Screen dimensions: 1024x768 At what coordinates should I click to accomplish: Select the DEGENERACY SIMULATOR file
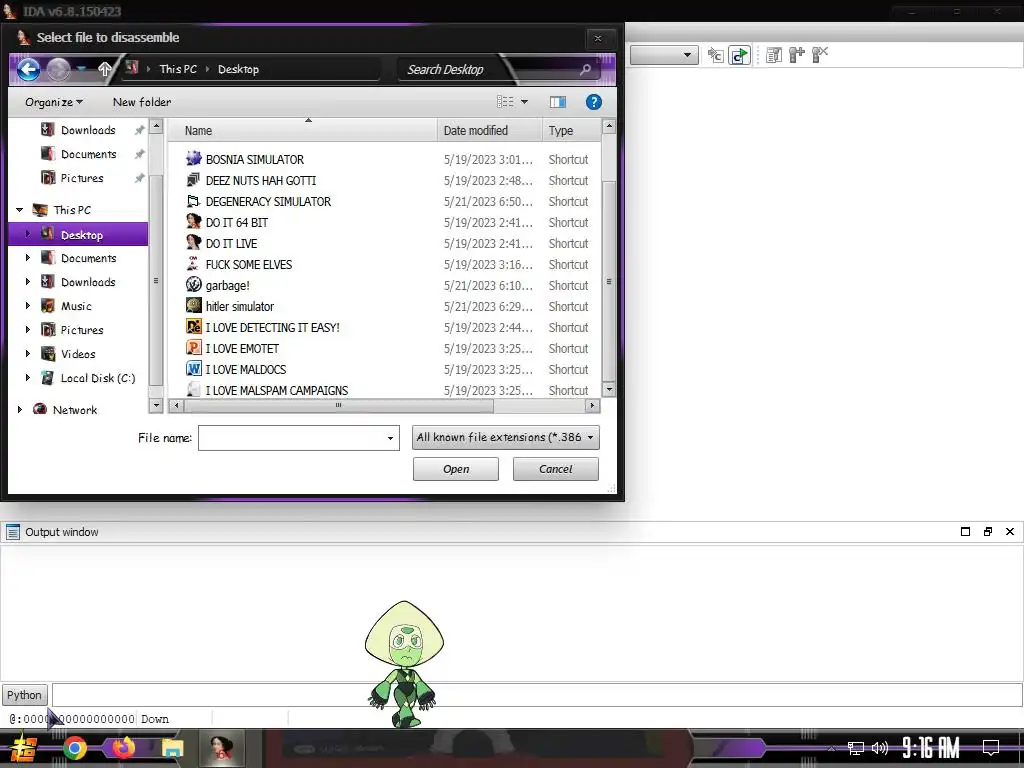(x=268, y=202)
